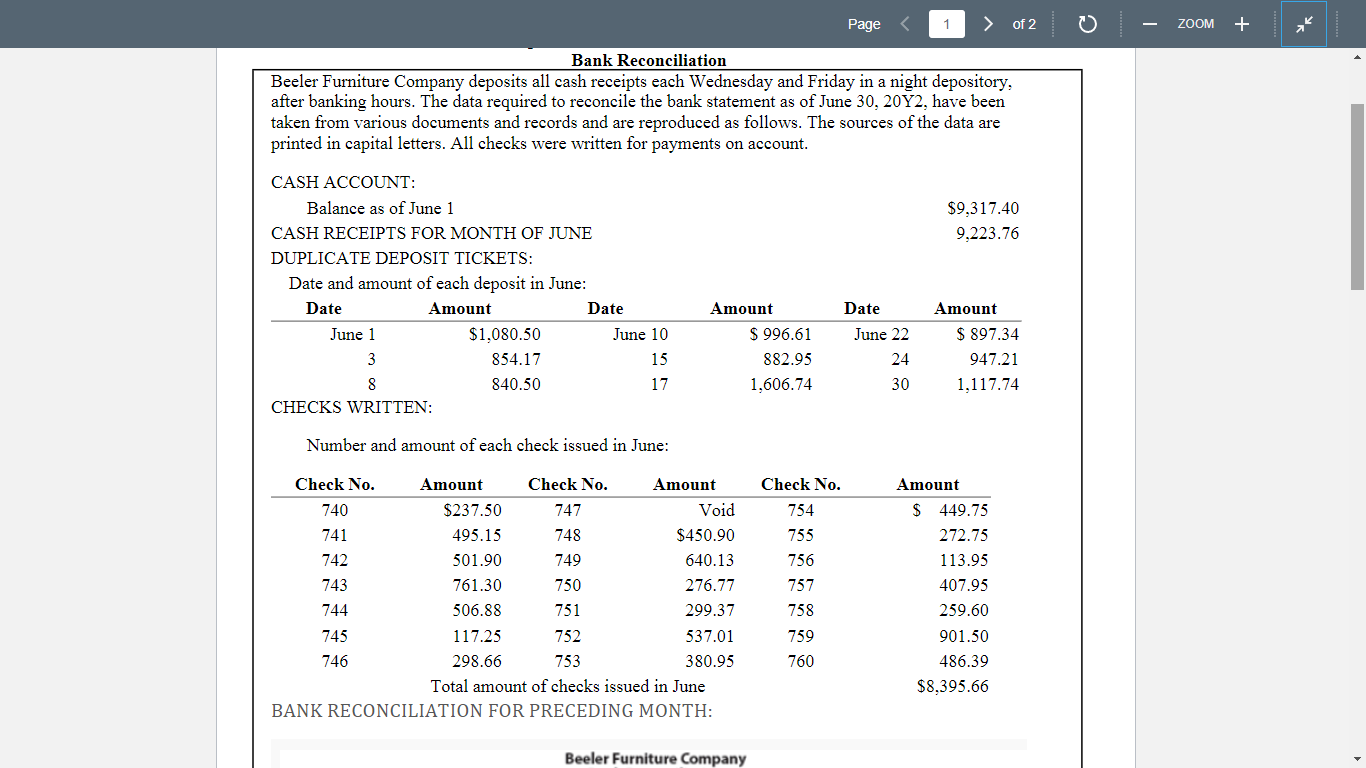Advance to page 2 with the next chevron
Image resolution: width=1366 pixels, height=768 pixels.
[987, 23]
